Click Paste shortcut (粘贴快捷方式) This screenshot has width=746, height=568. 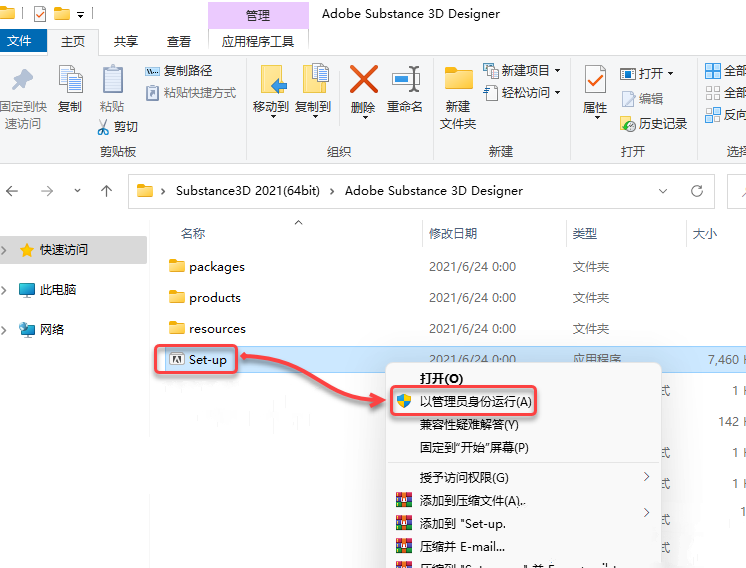[191, 92]
